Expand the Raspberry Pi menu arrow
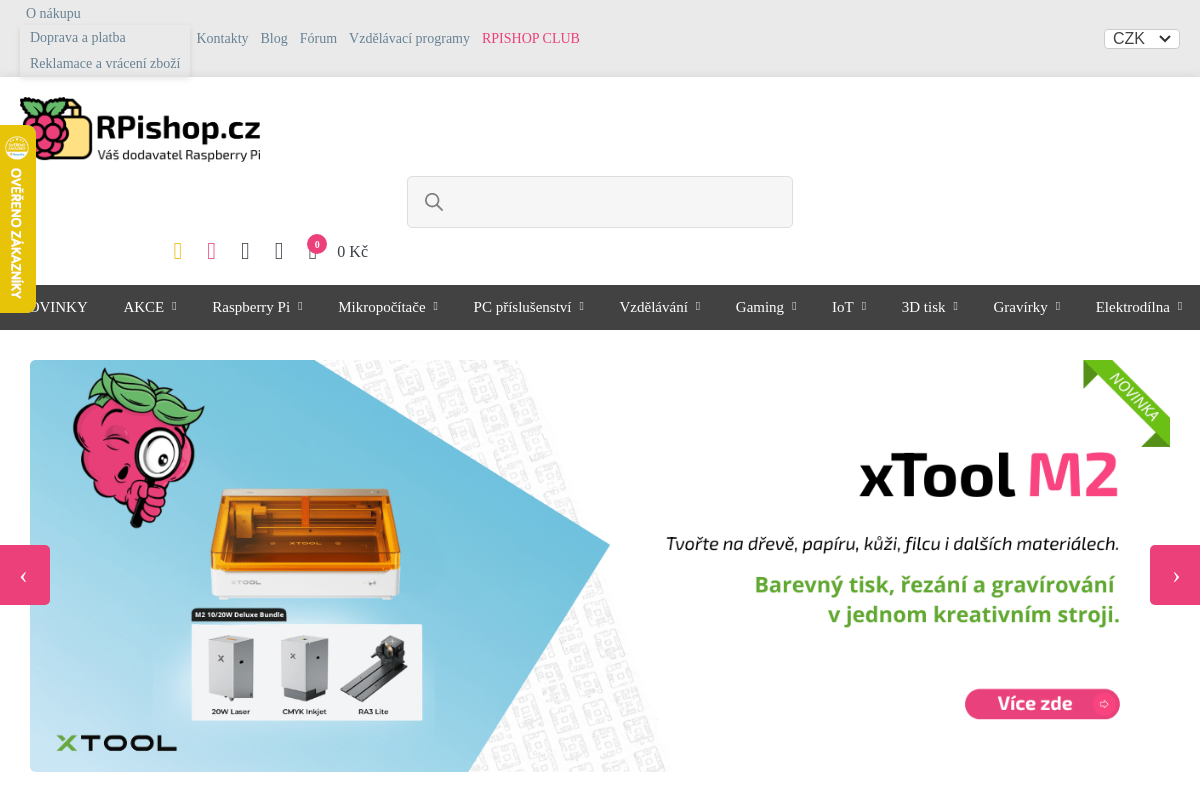1200x800 pixels. coord(300,307)
